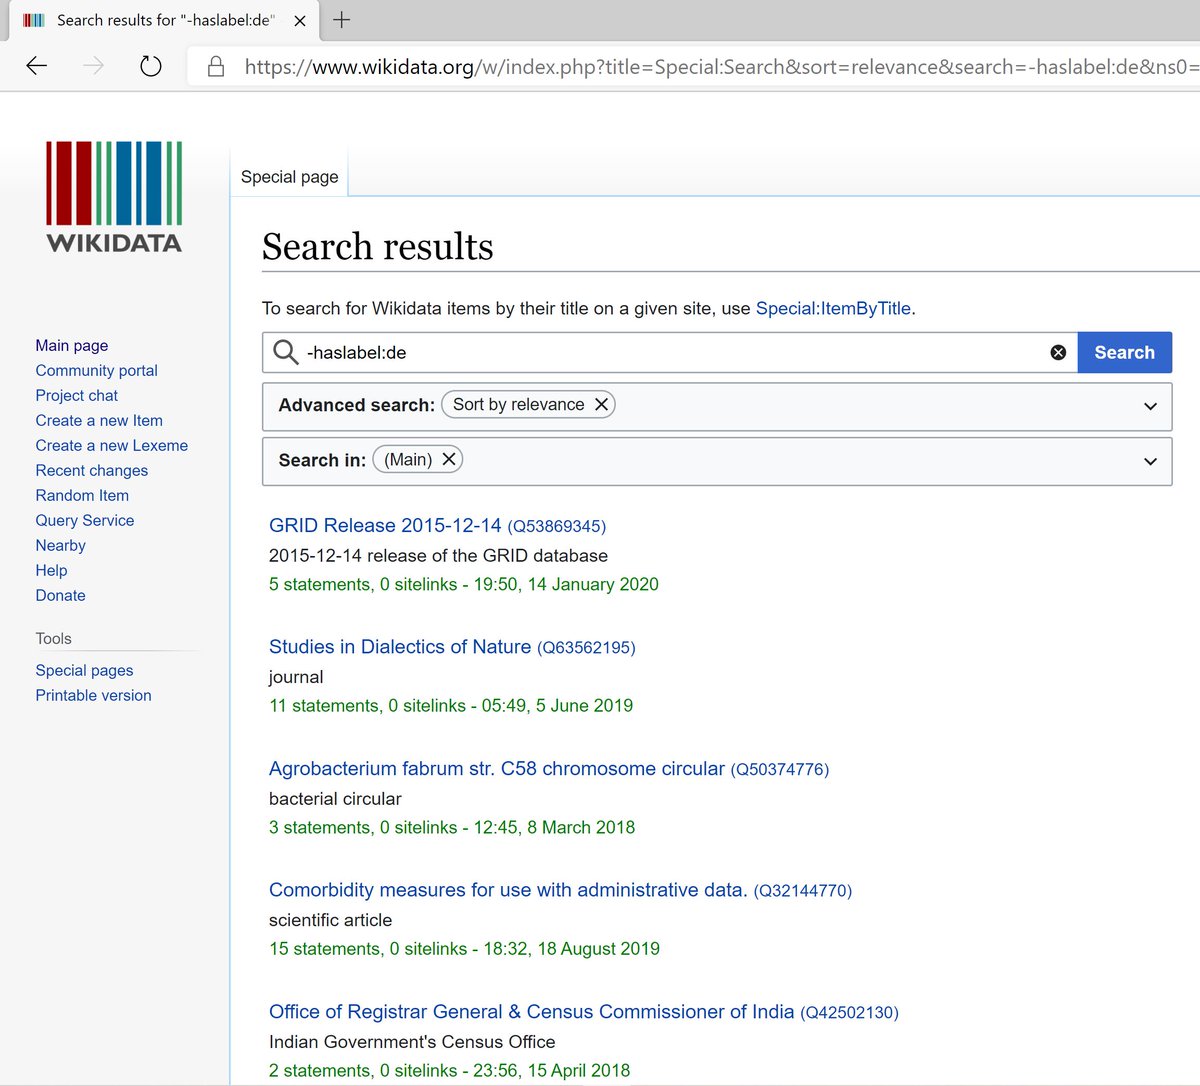Screen dimensions: 1200x1086
Task: Clear the search field with the X icon
Action: click(1058, 352)
